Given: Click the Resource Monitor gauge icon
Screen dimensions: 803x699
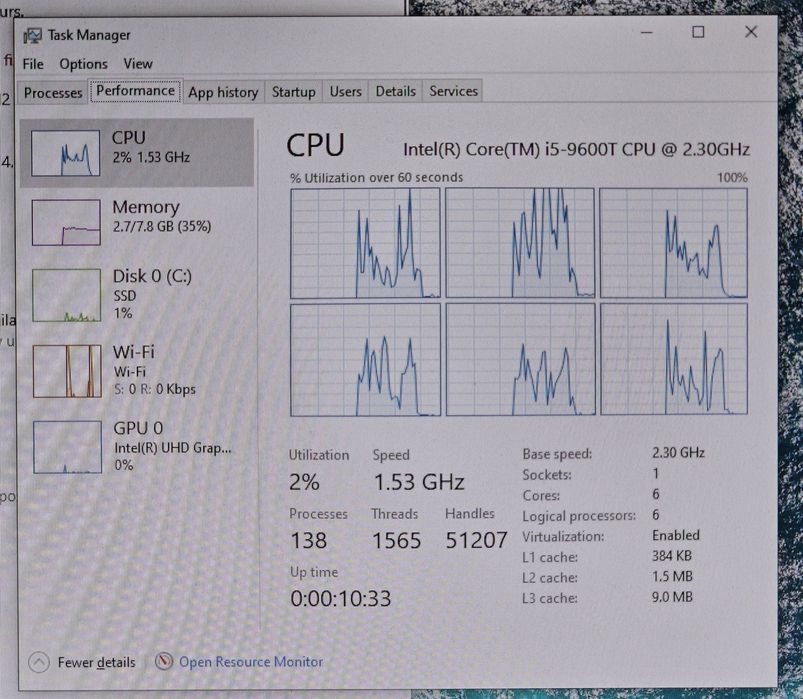Looking at the screenshot, I should pos(164,661).
